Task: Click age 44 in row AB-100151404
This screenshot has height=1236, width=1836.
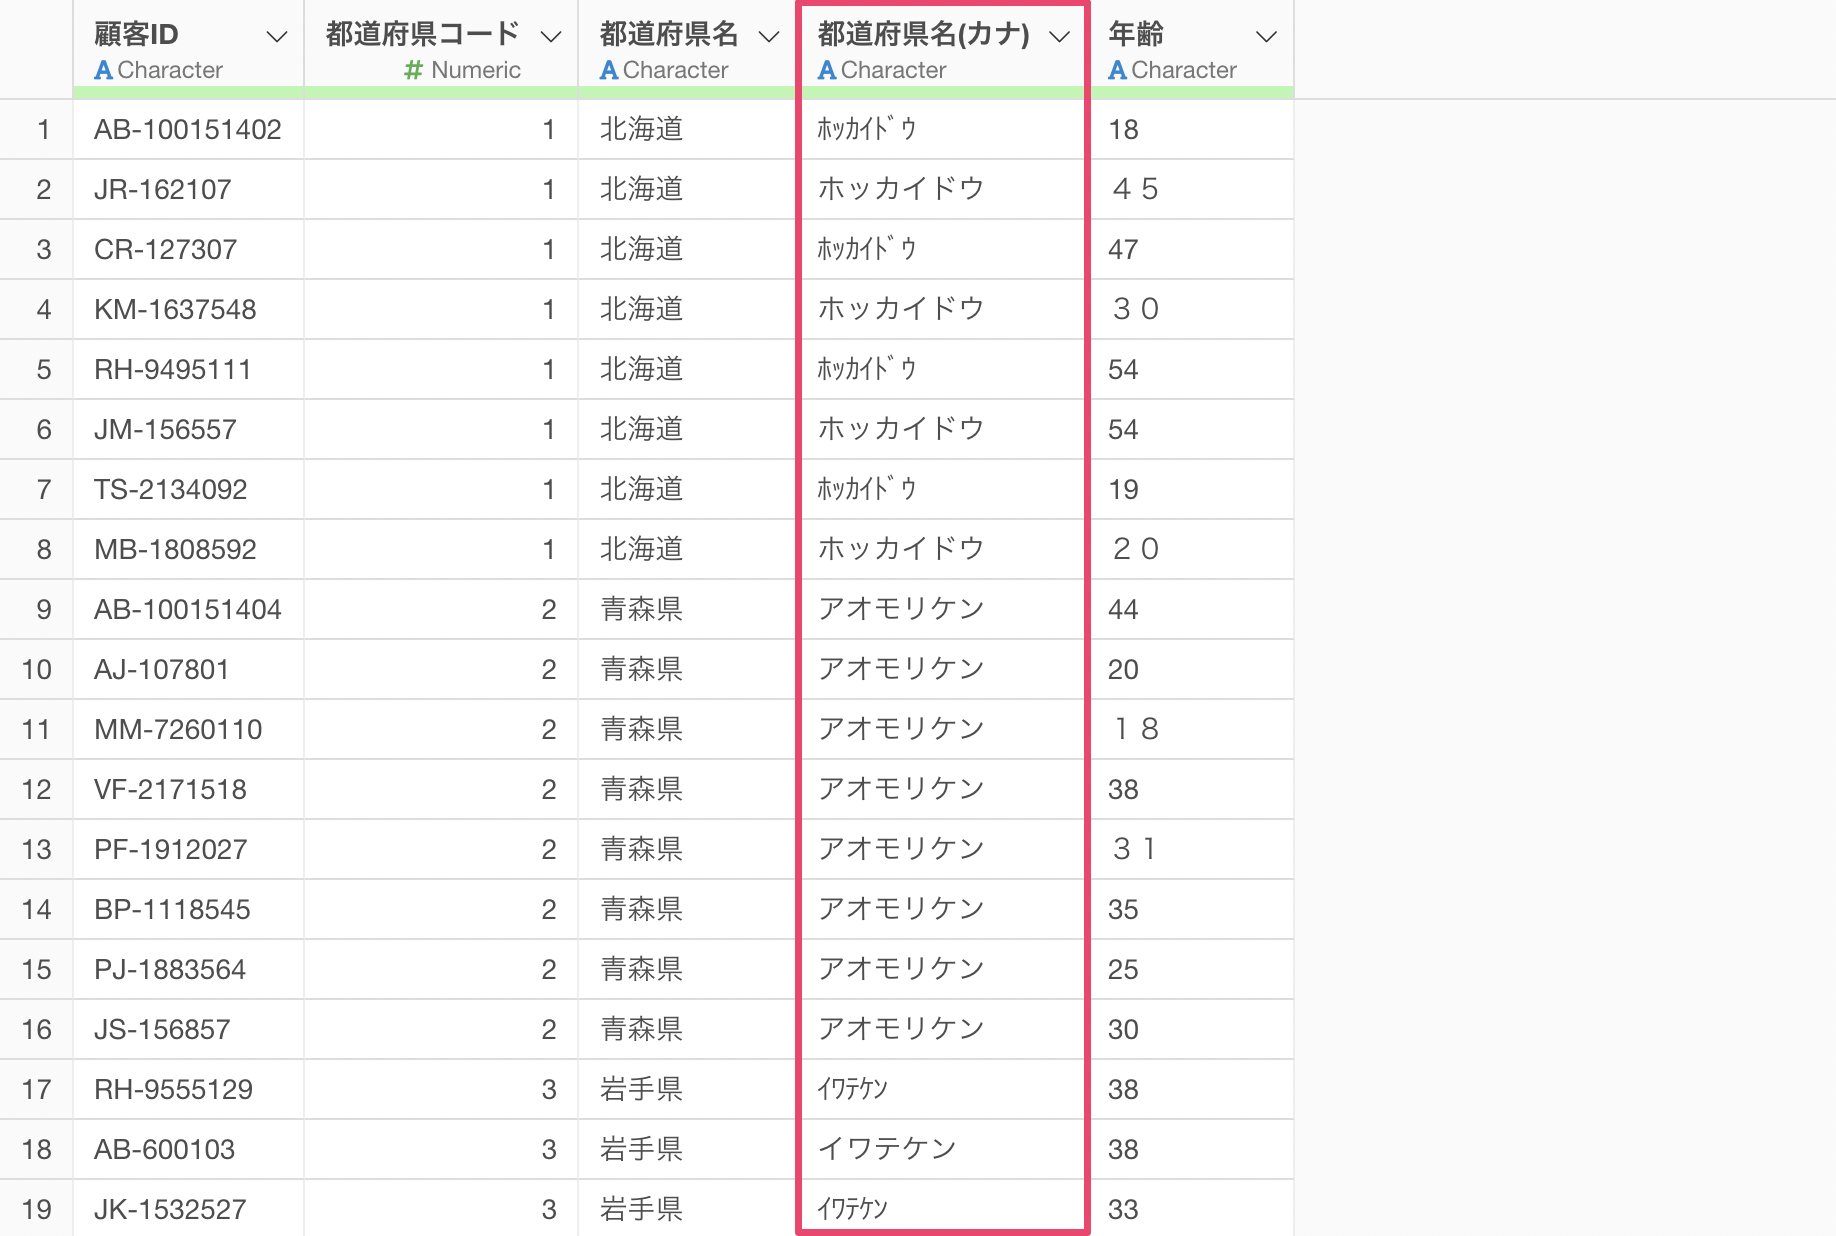Action: 1123,609
